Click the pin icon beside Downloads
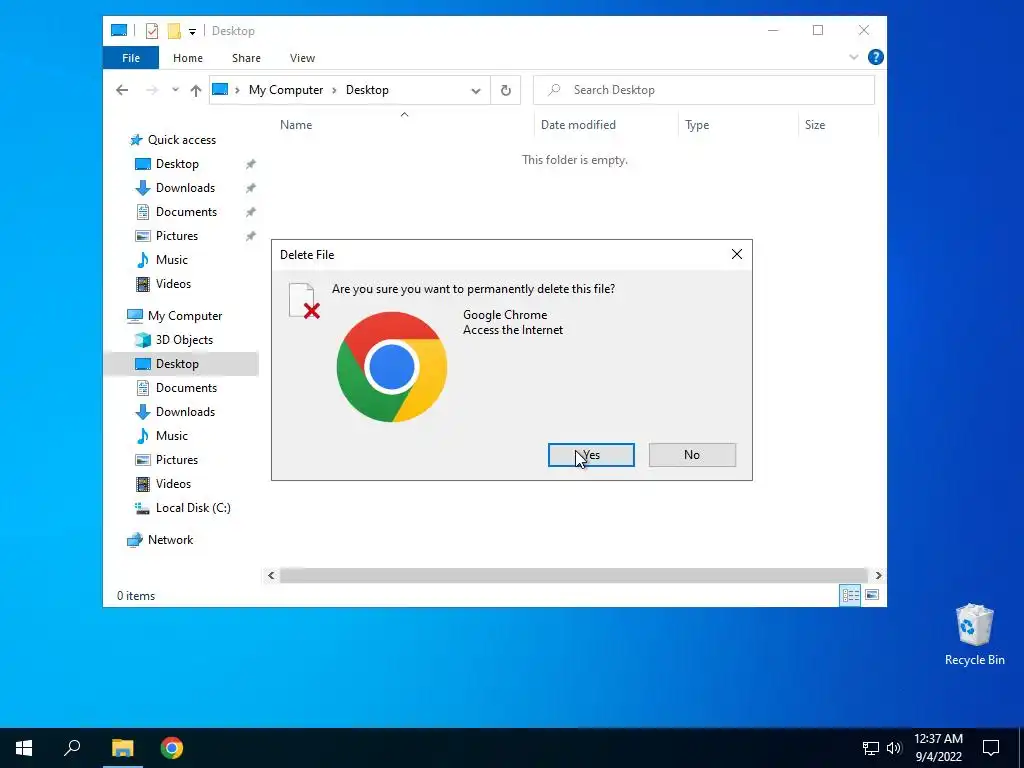The image size is (1024, 768). coord(251,188)
